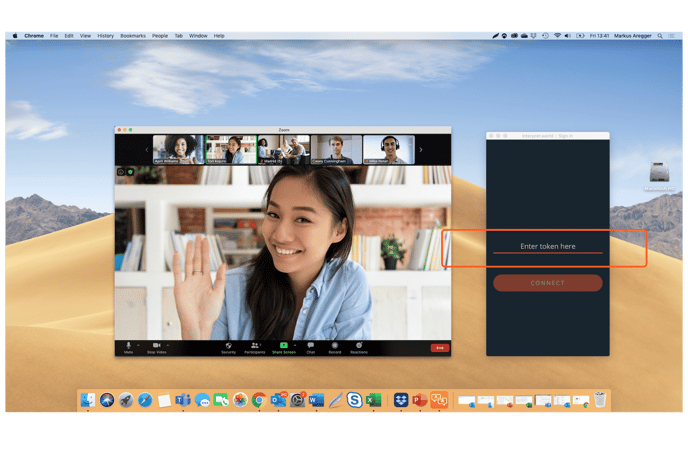Start recording with Record button
Viewport: 688px width, 458px height.
(335, 348)
